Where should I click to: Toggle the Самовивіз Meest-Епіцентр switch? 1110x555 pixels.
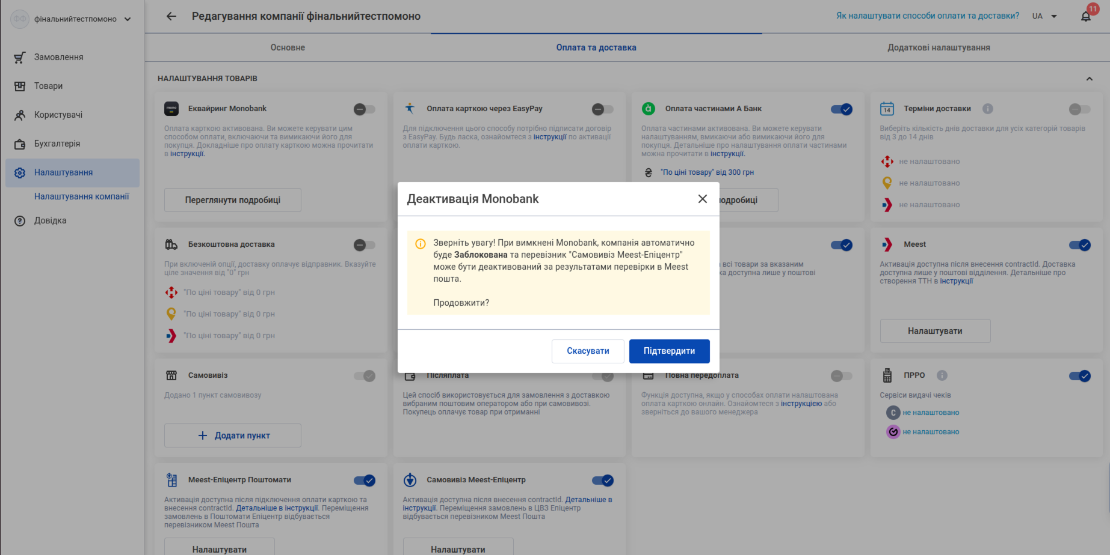[602, 481]
